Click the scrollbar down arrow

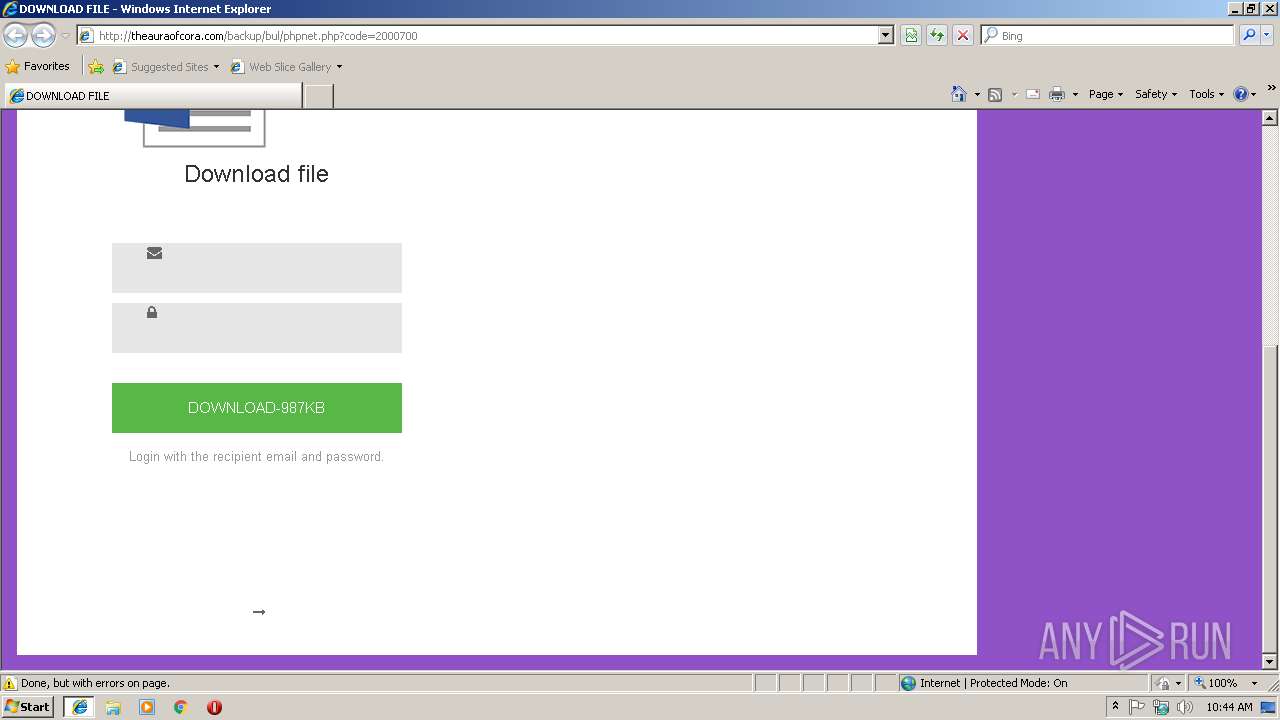[x=1270, y=661]
